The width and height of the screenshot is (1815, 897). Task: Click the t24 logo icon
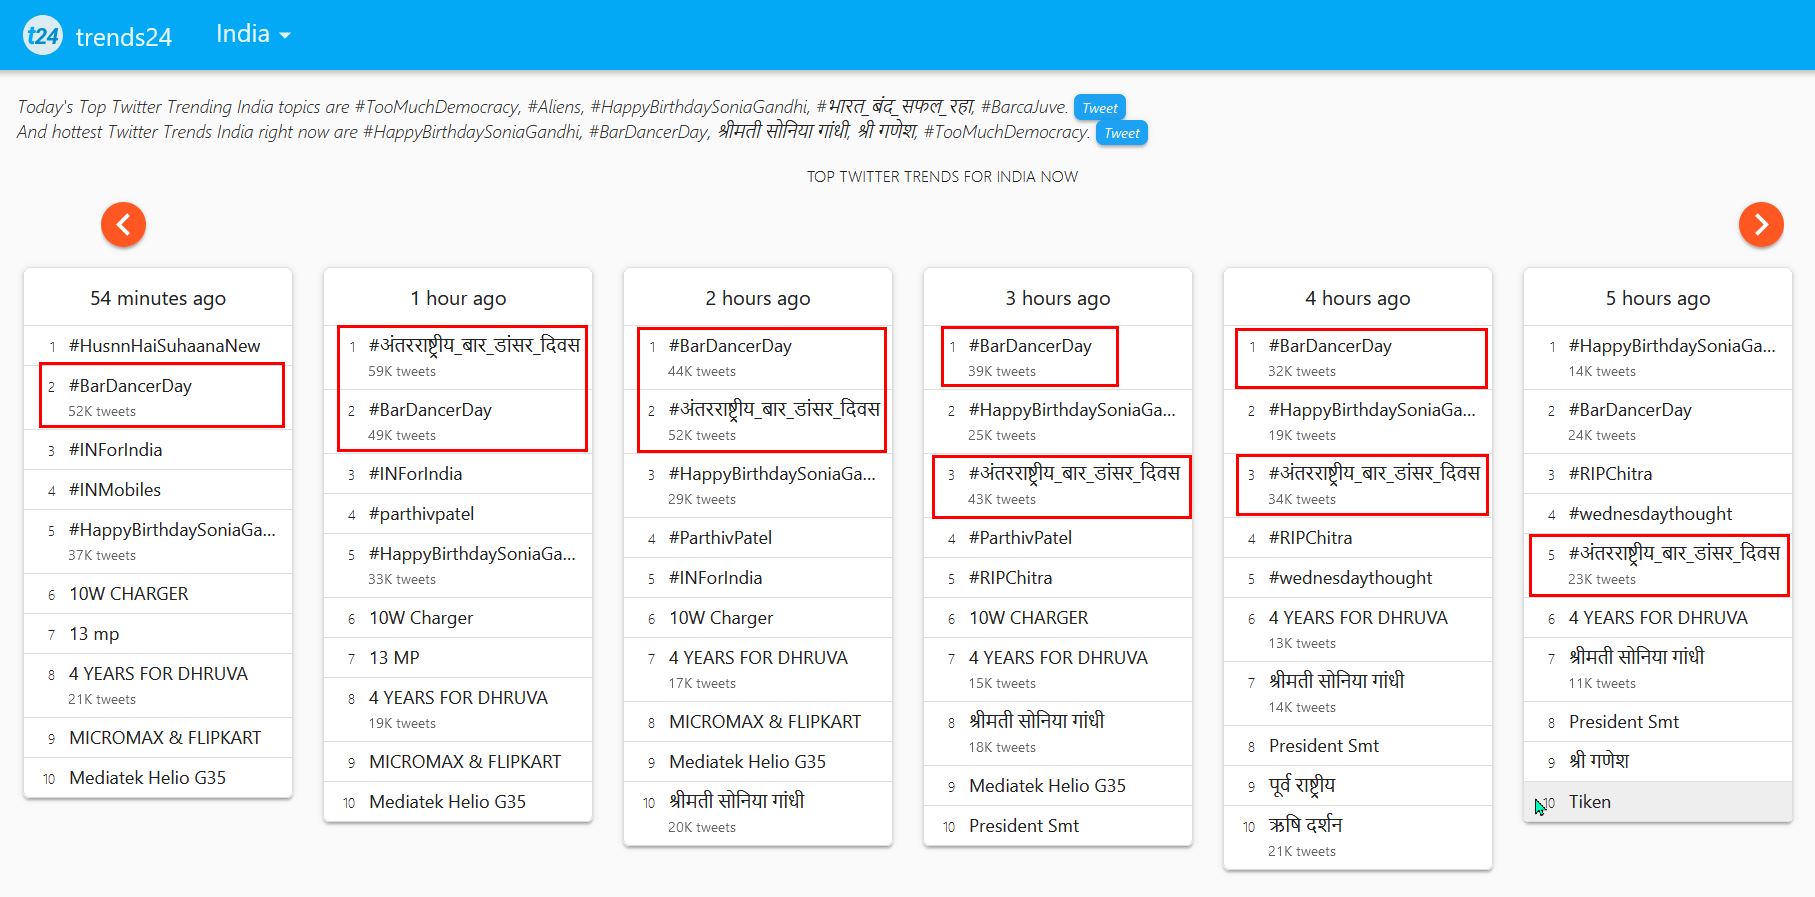click(x=42, y=36)
